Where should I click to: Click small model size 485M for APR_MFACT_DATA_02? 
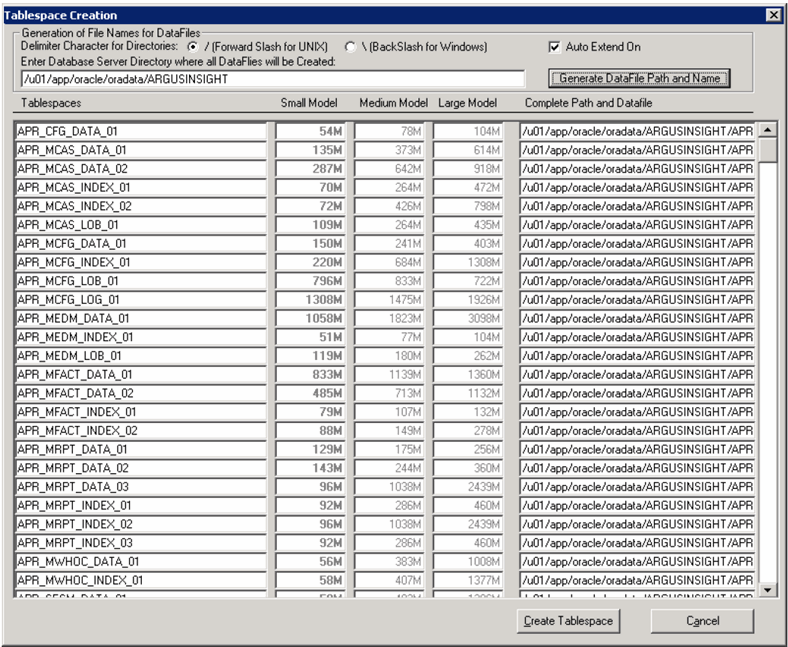[310, 393]
